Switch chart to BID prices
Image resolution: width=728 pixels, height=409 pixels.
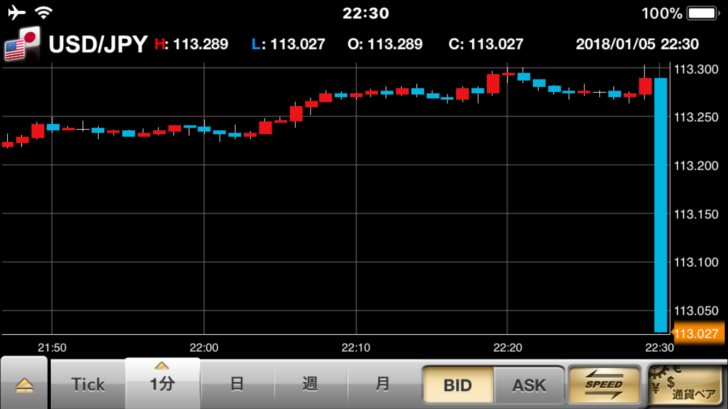tap(456, 384)
